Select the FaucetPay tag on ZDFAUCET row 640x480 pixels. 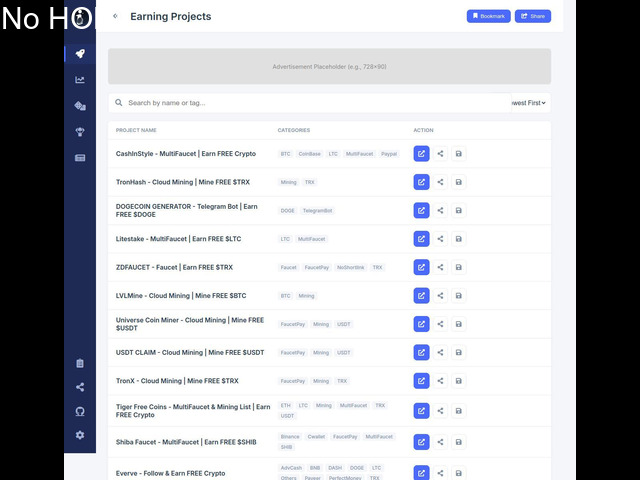point(316,268)
